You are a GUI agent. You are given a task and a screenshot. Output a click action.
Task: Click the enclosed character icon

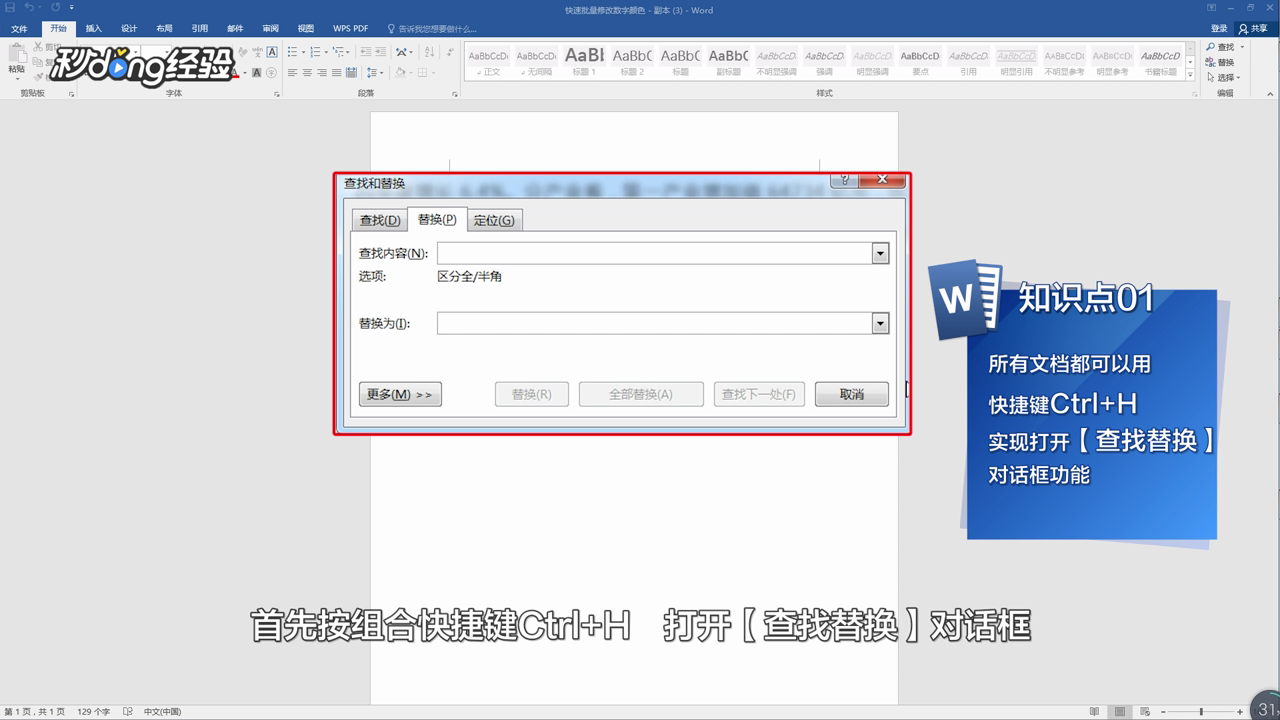(x=271, y=72)
